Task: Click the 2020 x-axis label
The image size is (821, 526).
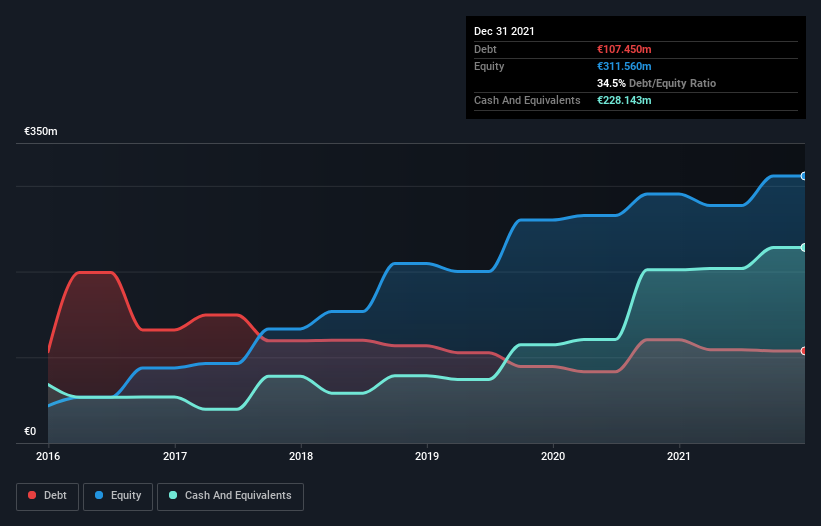Action: point(553,456)
